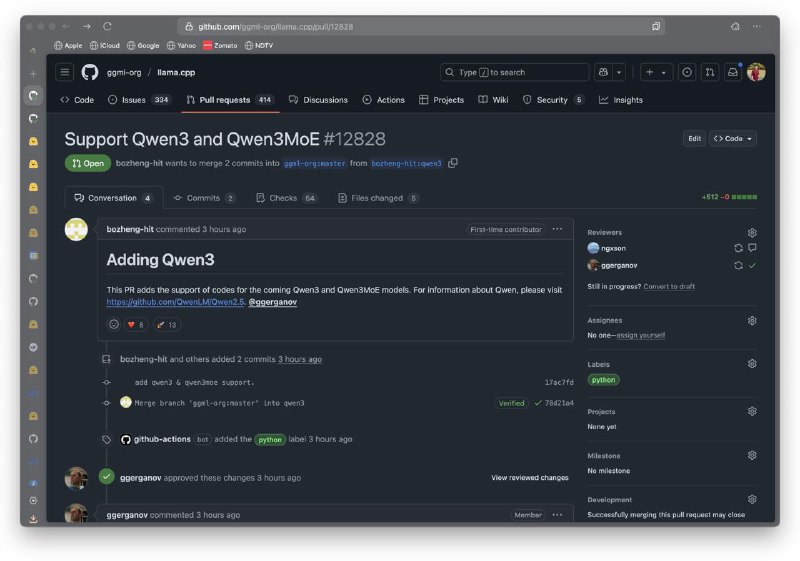This screenshot has width=800, height=561.
Task: Open the GitHub hamburger navigation menu
Action: 65,72
